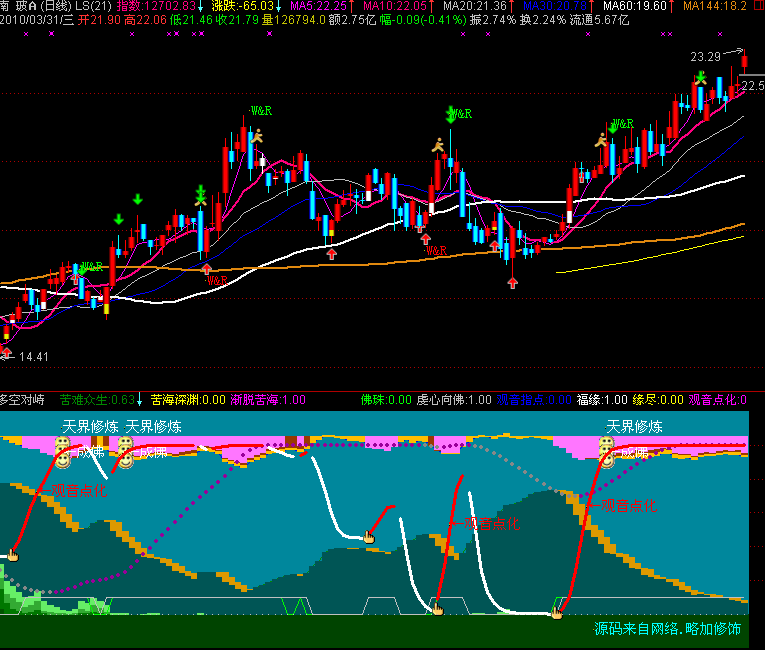This screenshot has width=765, height=650.
Task: Click the rightmost green W&R label
Action: point(623,124)
